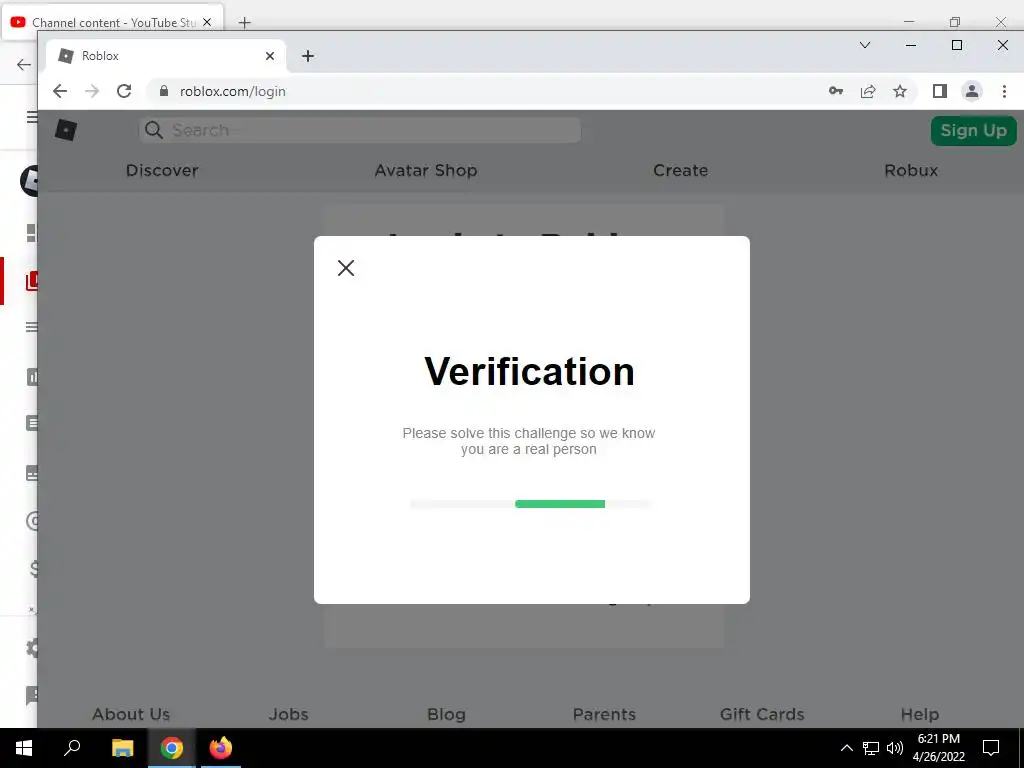Click the green verification progress bar
This screenshot has width=1024, height=768.
pos(560,504)
